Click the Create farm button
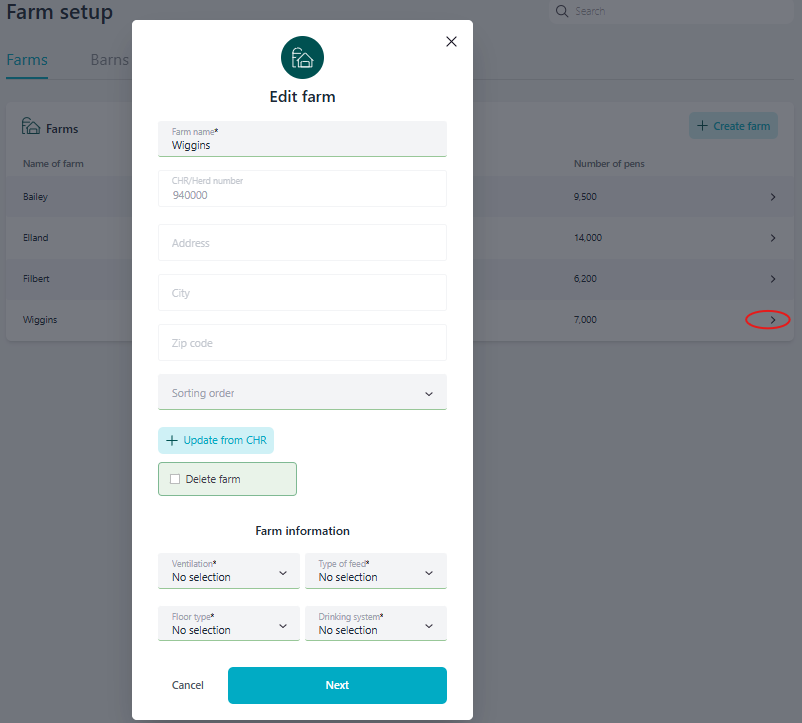 point(733,126)
